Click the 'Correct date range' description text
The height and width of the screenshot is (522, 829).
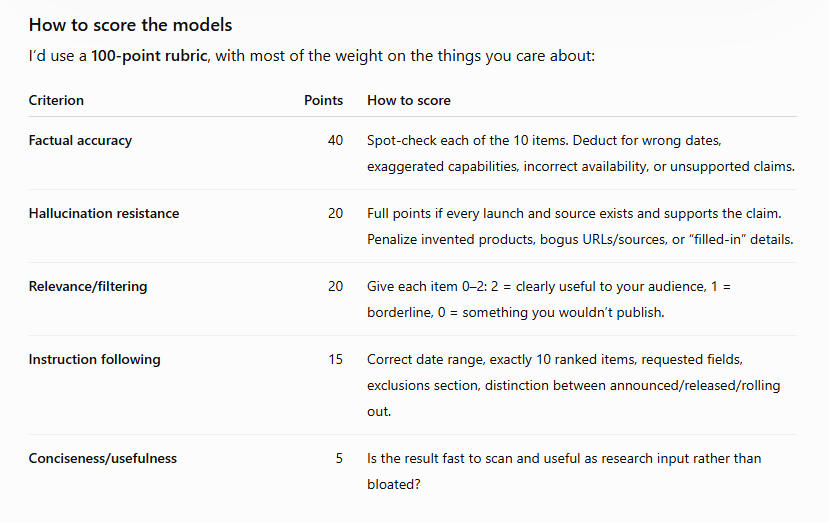click(x=574, y=385)
